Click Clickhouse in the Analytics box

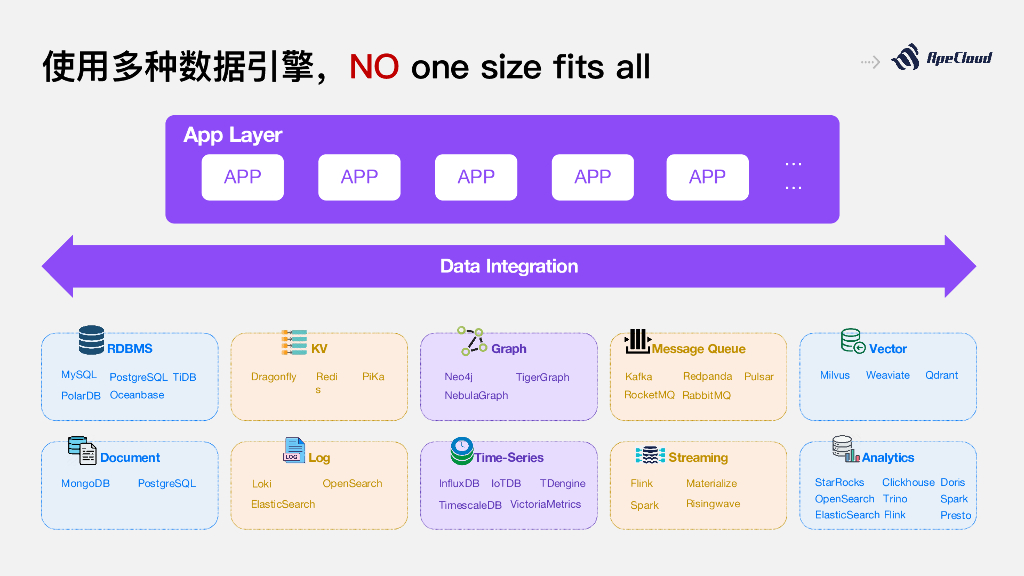click(x=908, y=483)
